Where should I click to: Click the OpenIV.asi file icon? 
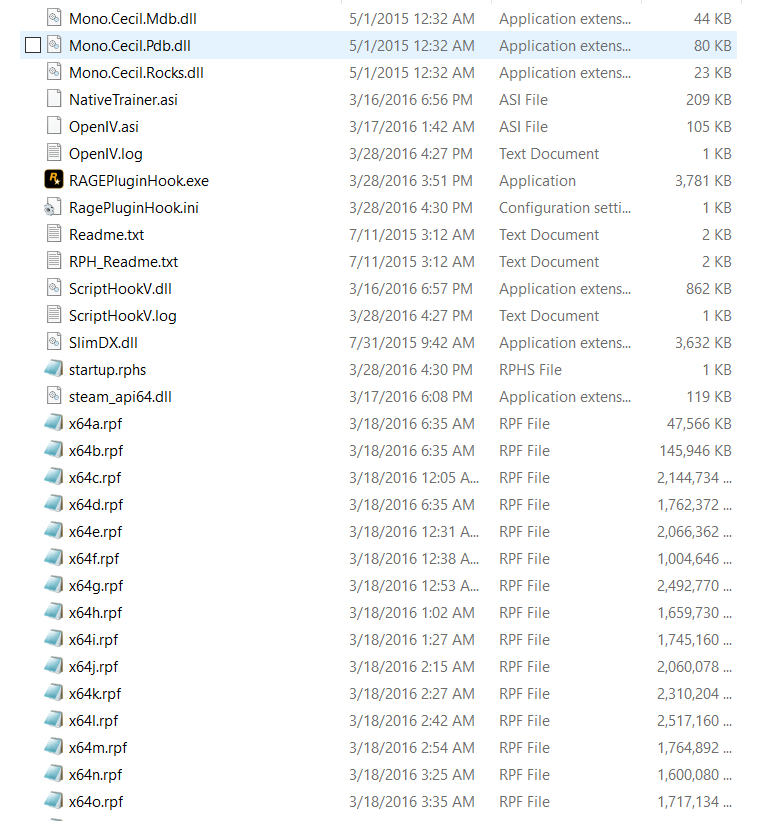pos(54,125)
